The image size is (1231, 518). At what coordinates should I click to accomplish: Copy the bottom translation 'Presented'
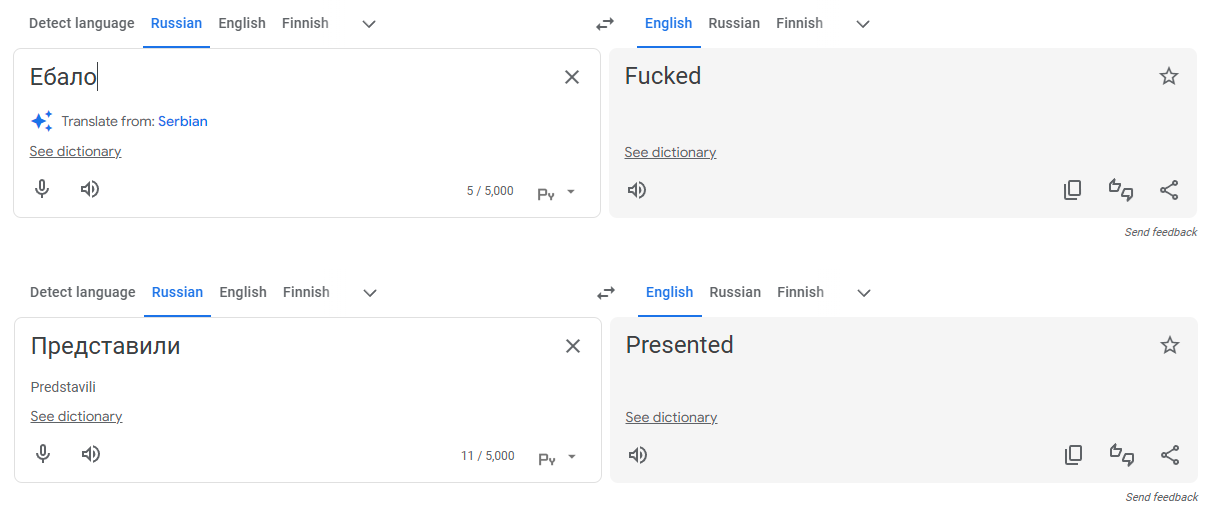pos(1073,455)
